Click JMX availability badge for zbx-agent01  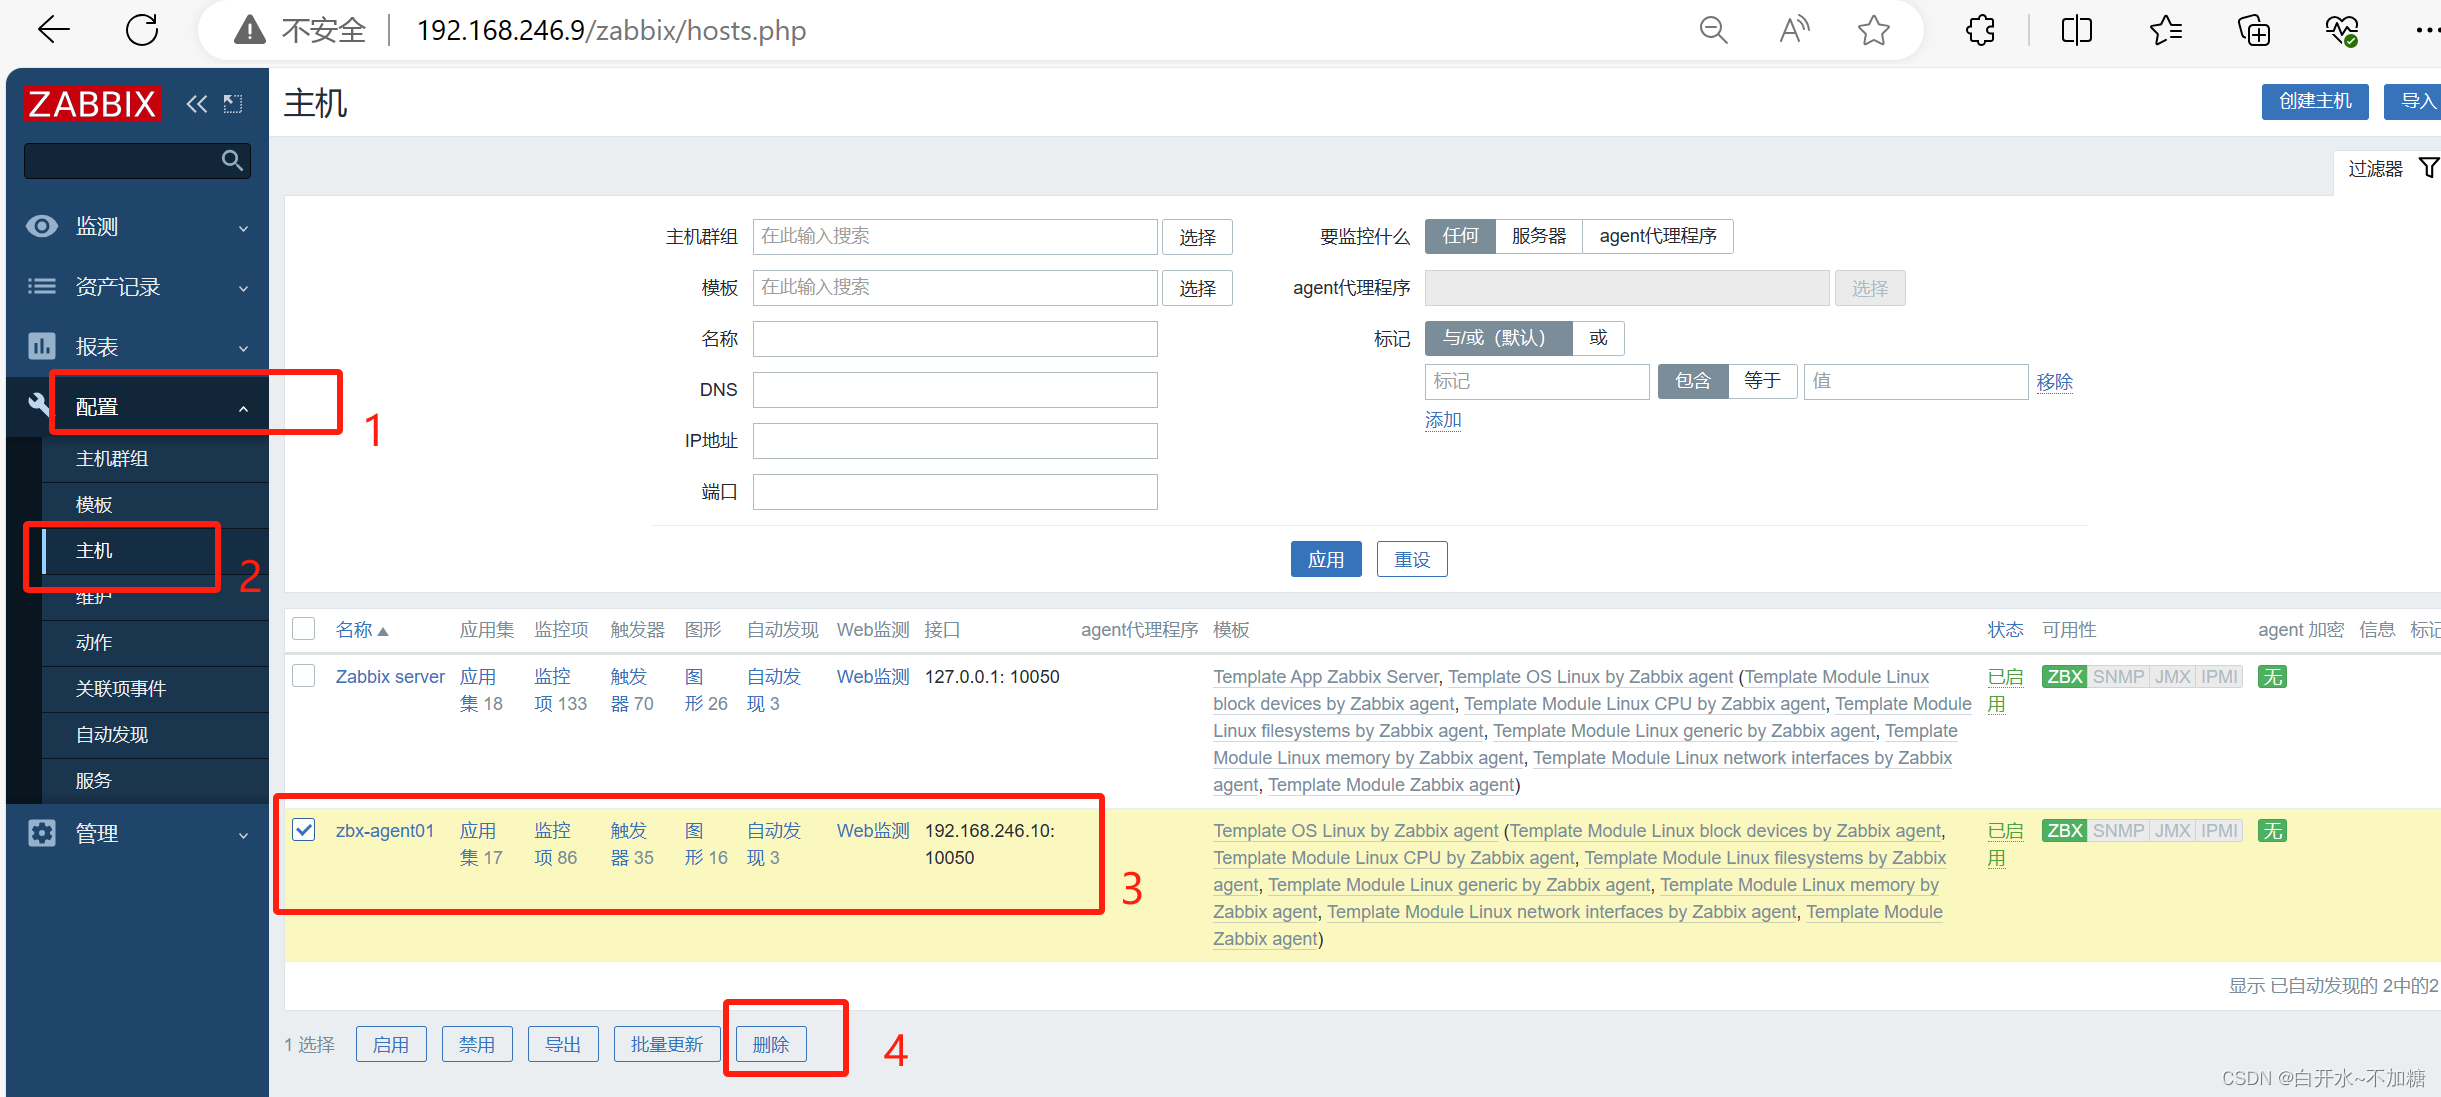pos(2172,831)
